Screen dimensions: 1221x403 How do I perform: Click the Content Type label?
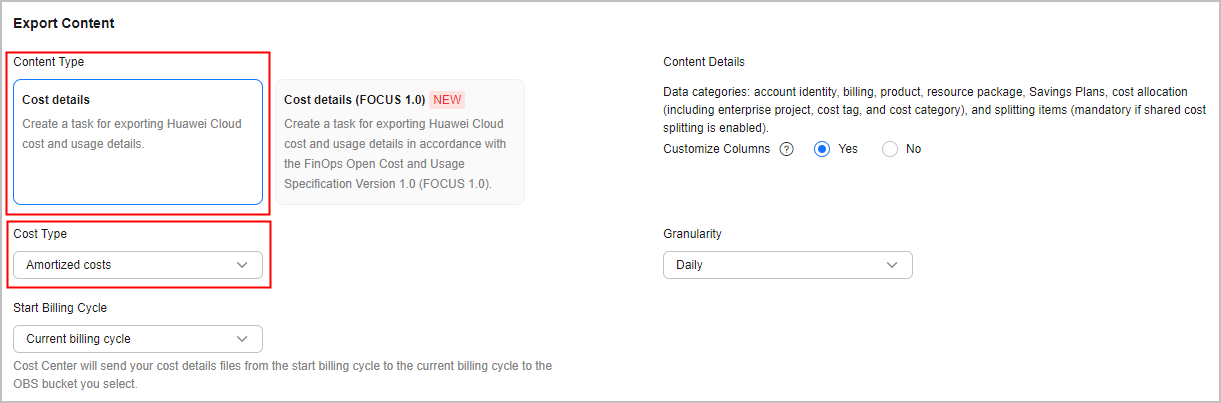[49, 62]
